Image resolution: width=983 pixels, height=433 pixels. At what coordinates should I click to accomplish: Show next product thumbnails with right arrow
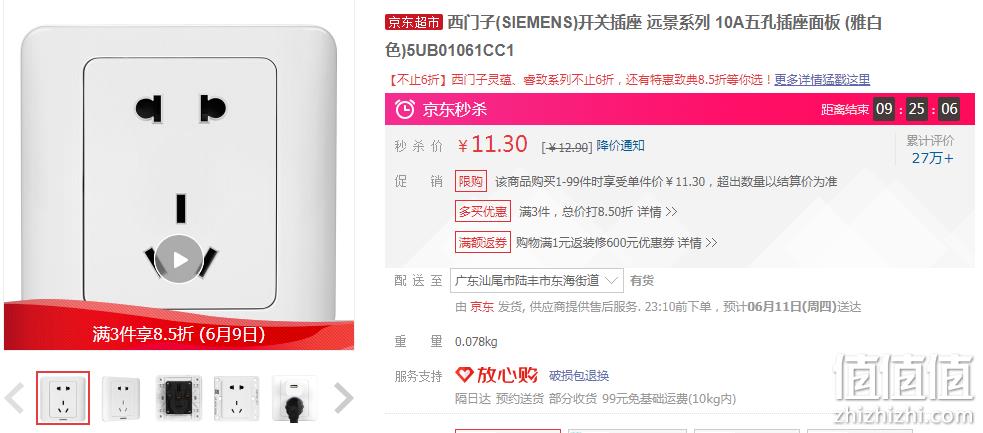pyautogui.click(x=344, y=397)
